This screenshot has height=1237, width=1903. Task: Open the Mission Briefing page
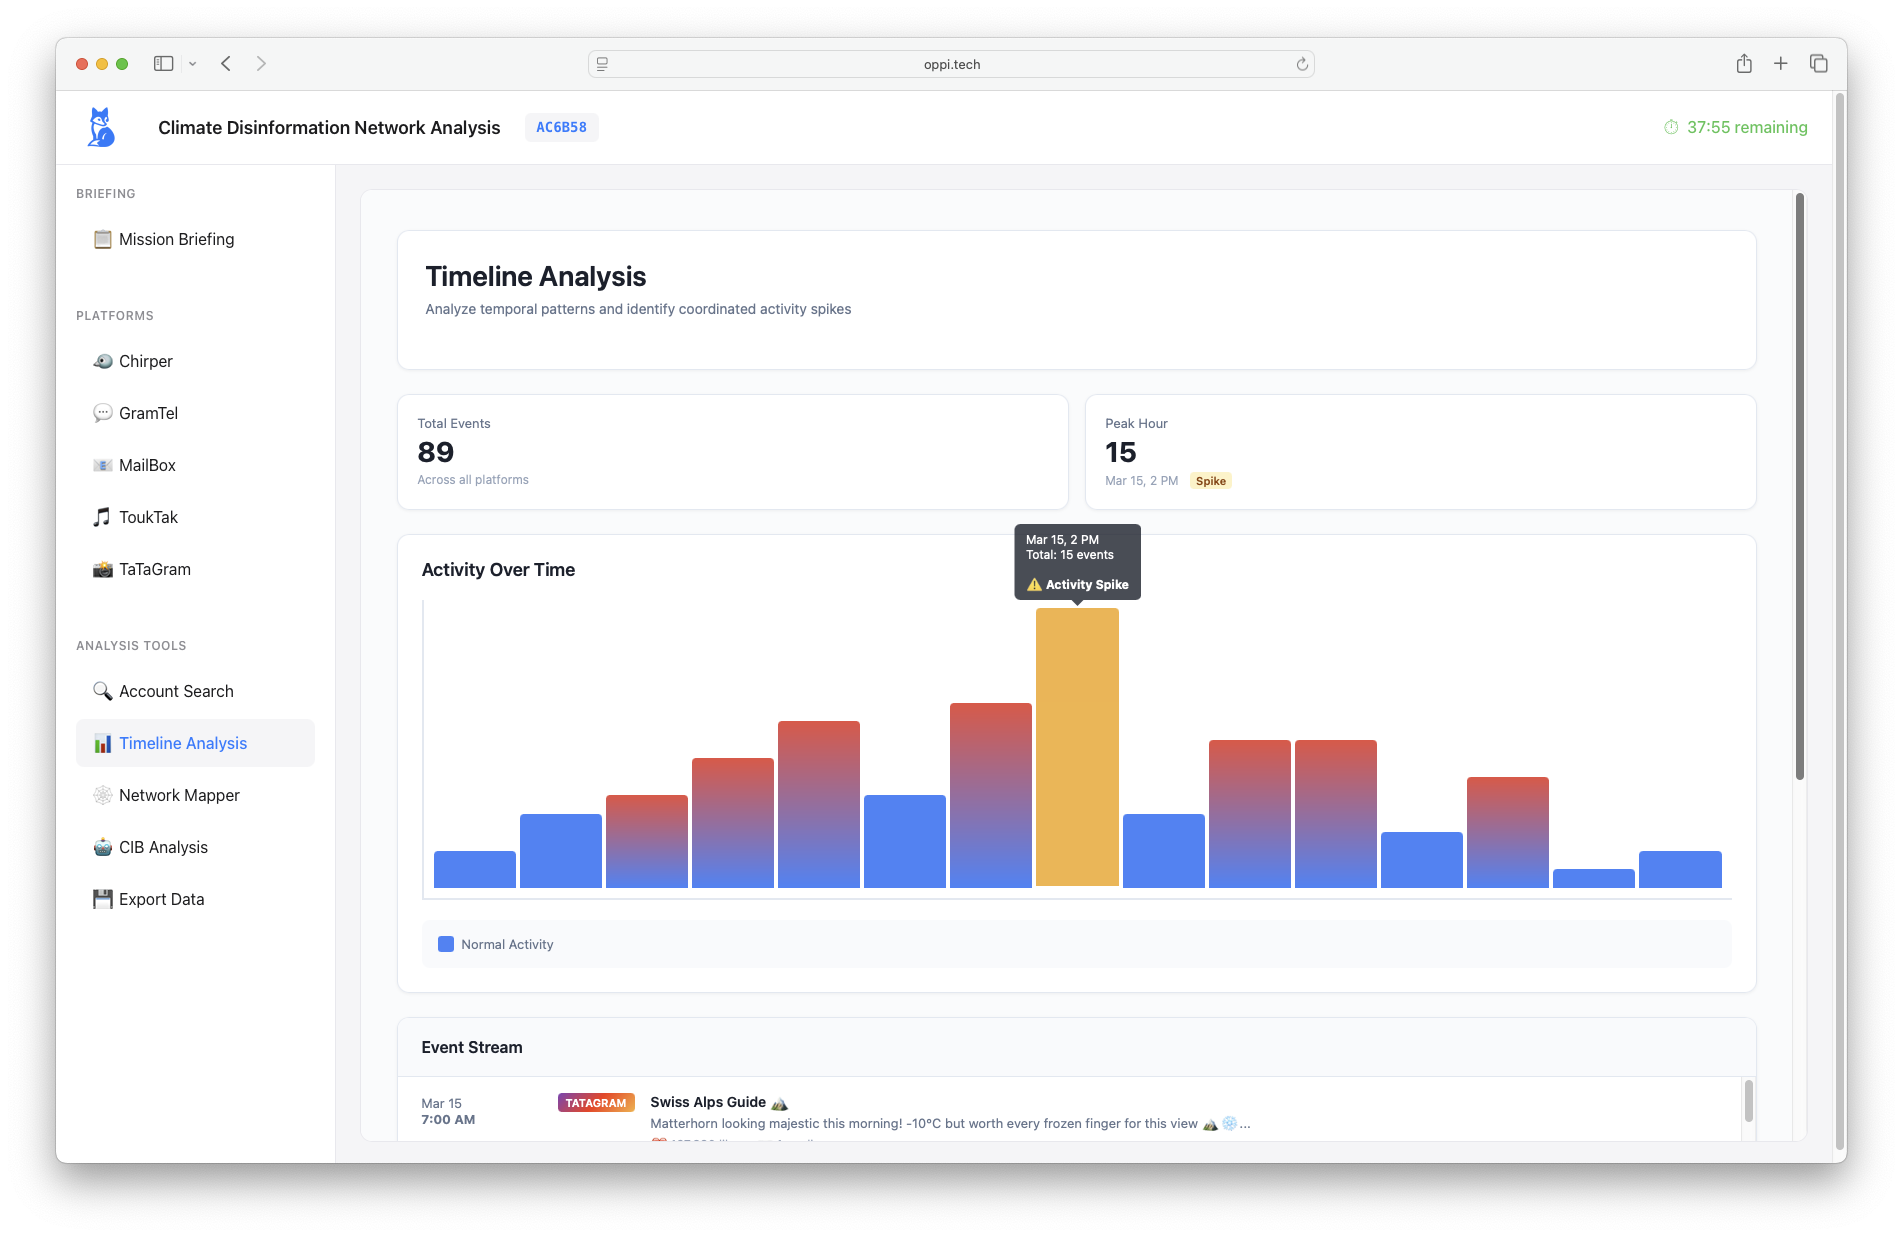tap(176, 239)
